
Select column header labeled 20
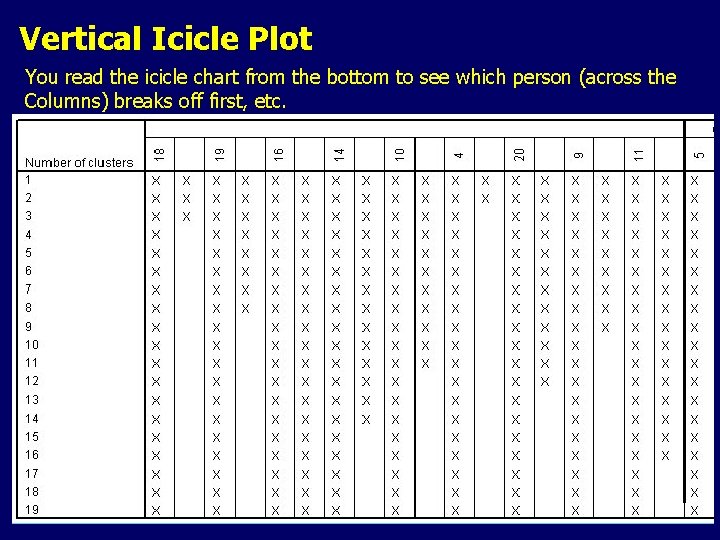519,154
